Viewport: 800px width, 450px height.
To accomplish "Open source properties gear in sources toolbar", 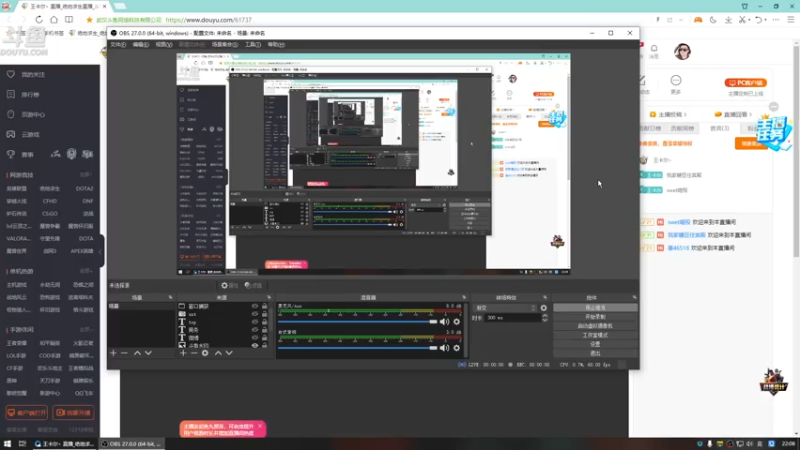I will click(x=205, y=353).
